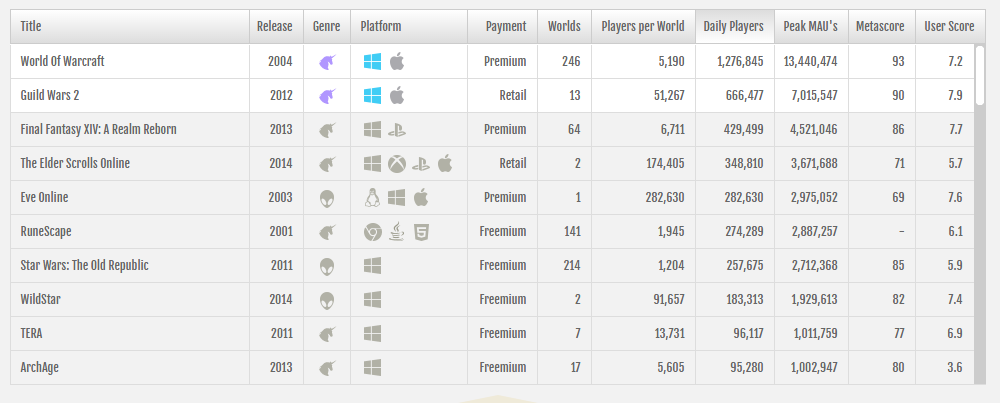Click the unicorn genre icon for The Elder Scrolls Online

pos(327,164)
